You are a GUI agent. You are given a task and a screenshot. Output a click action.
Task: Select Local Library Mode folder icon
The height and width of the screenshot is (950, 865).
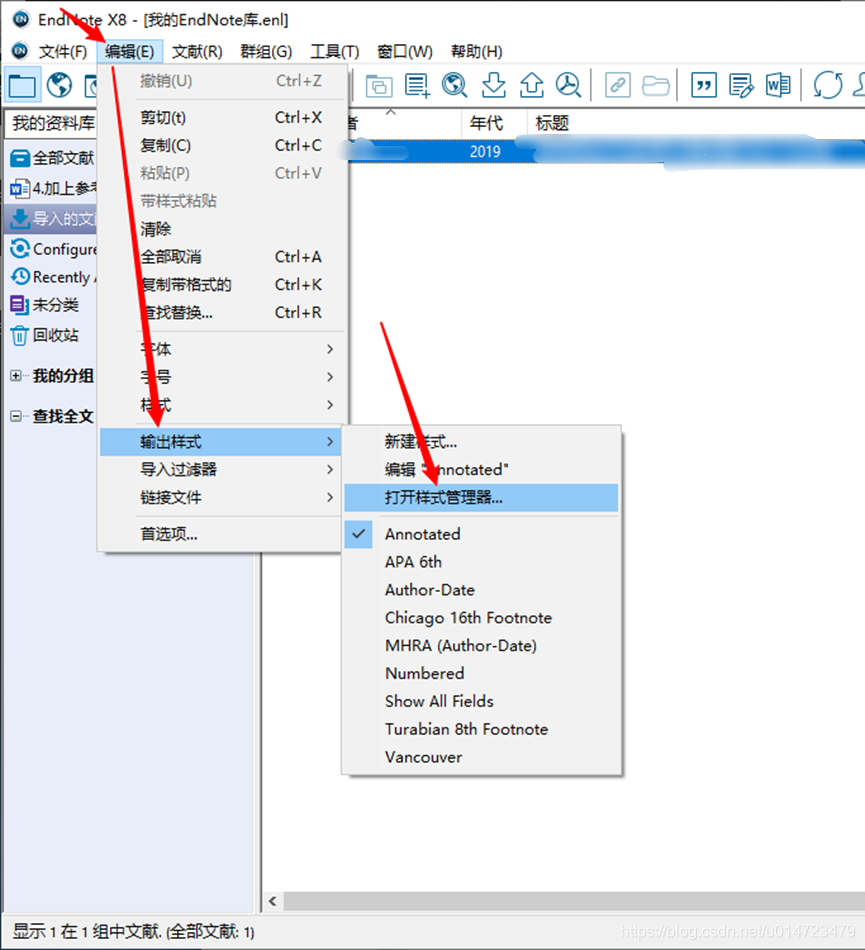22,85
